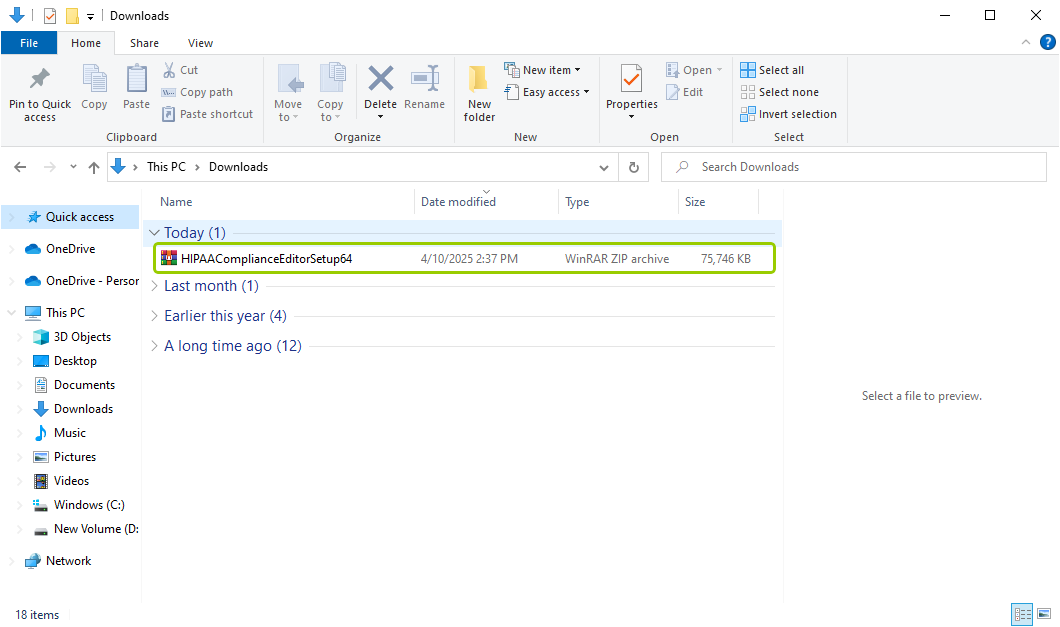This screenshot has width=1060, height=627.
Task: Refresh the Downloads folder view
Action: pos(633,167)
